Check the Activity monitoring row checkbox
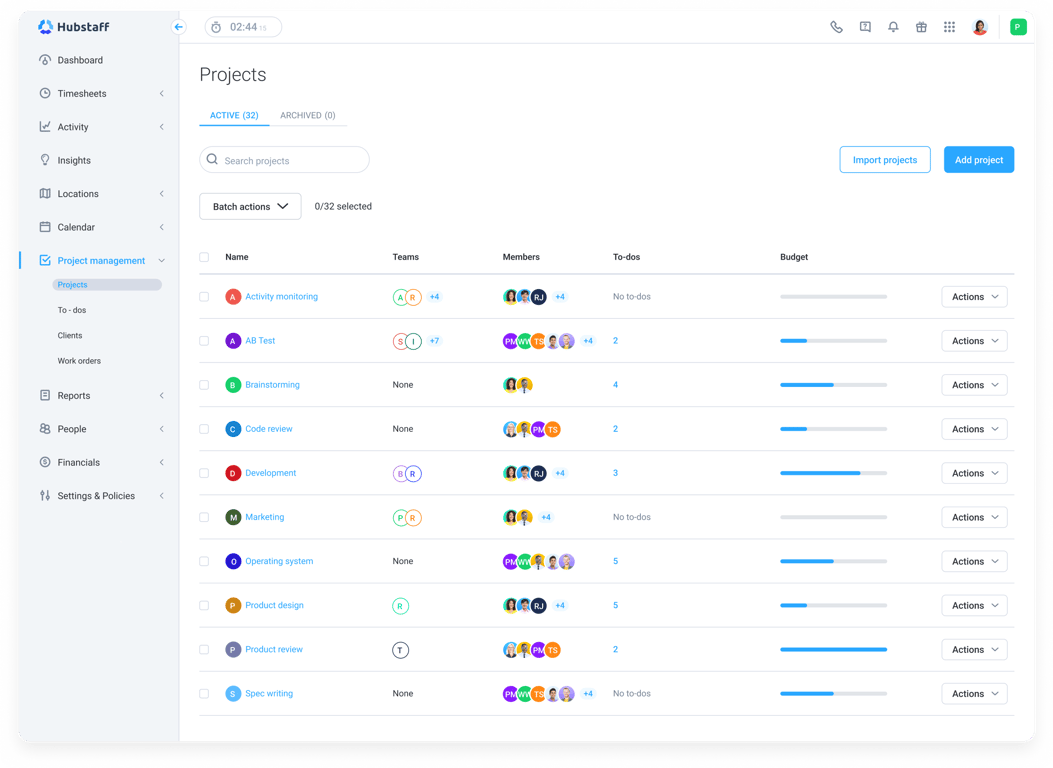 point(204,297)
